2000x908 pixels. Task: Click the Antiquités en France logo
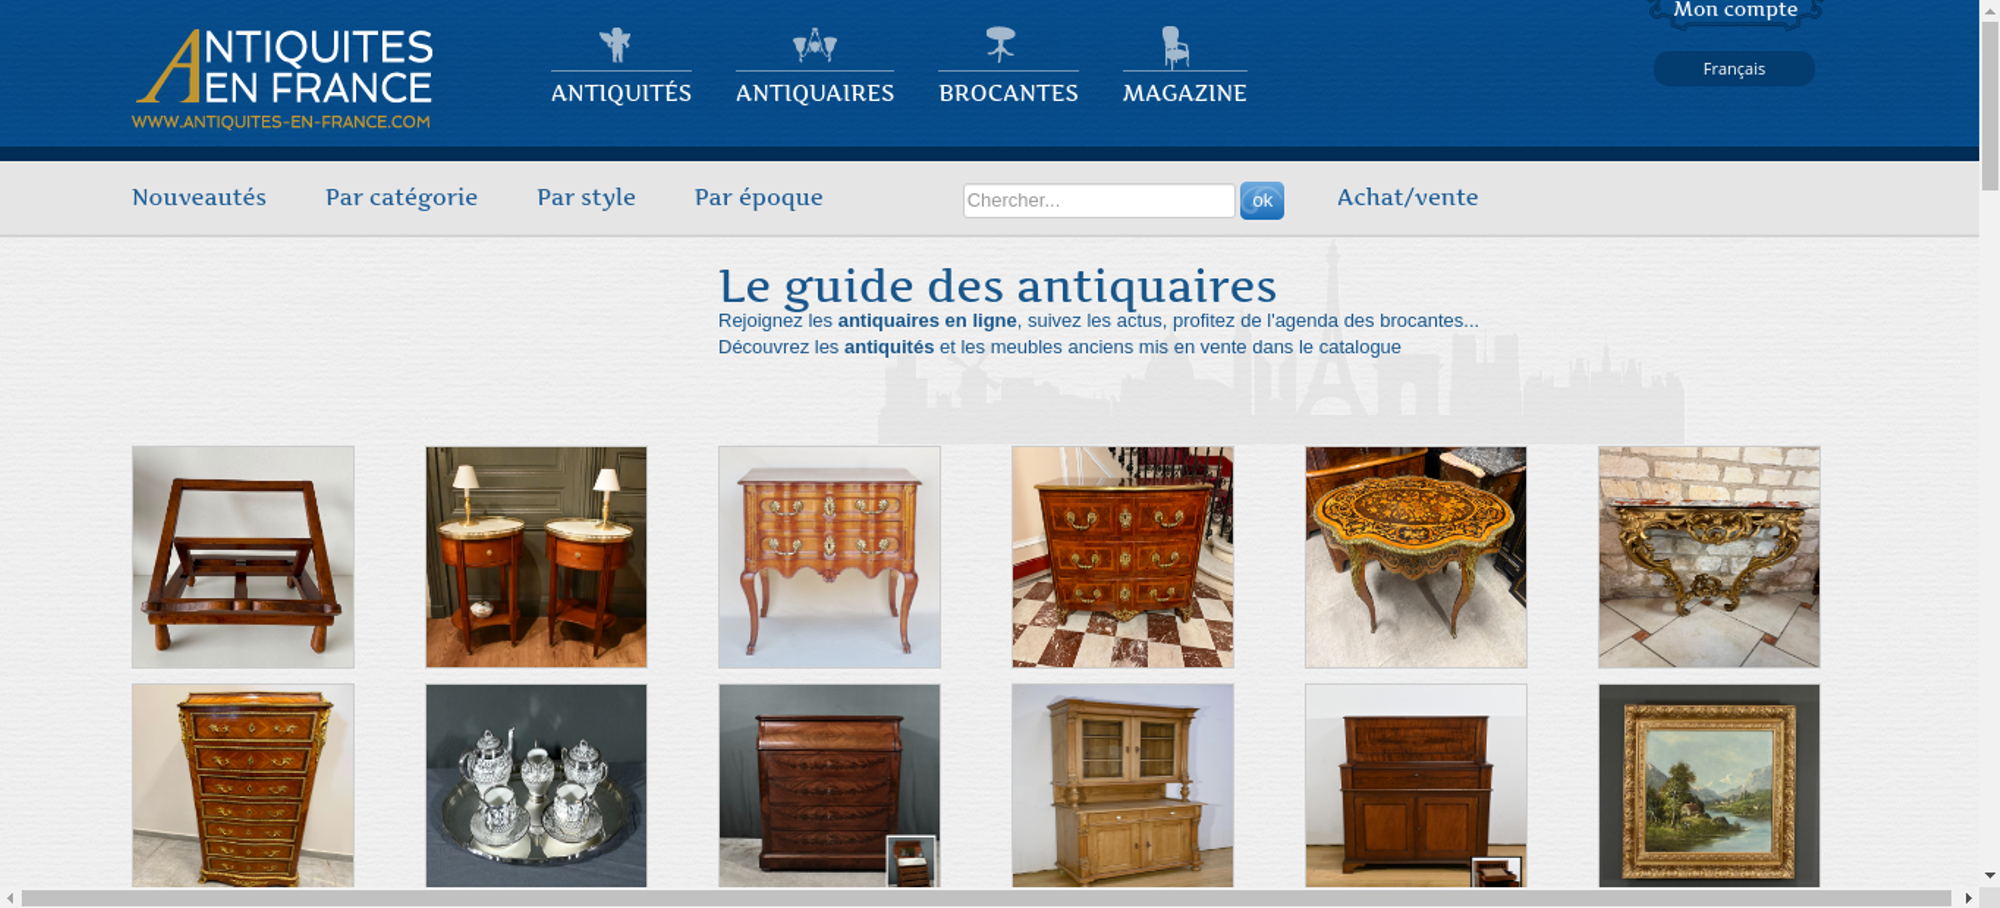coord(283,78)
